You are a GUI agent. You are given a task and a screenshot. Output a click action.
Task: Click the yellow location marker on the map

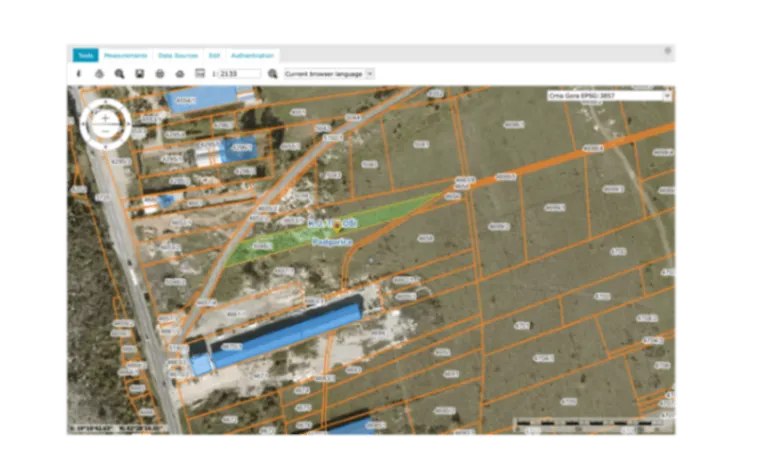click(x=337, y=229)
